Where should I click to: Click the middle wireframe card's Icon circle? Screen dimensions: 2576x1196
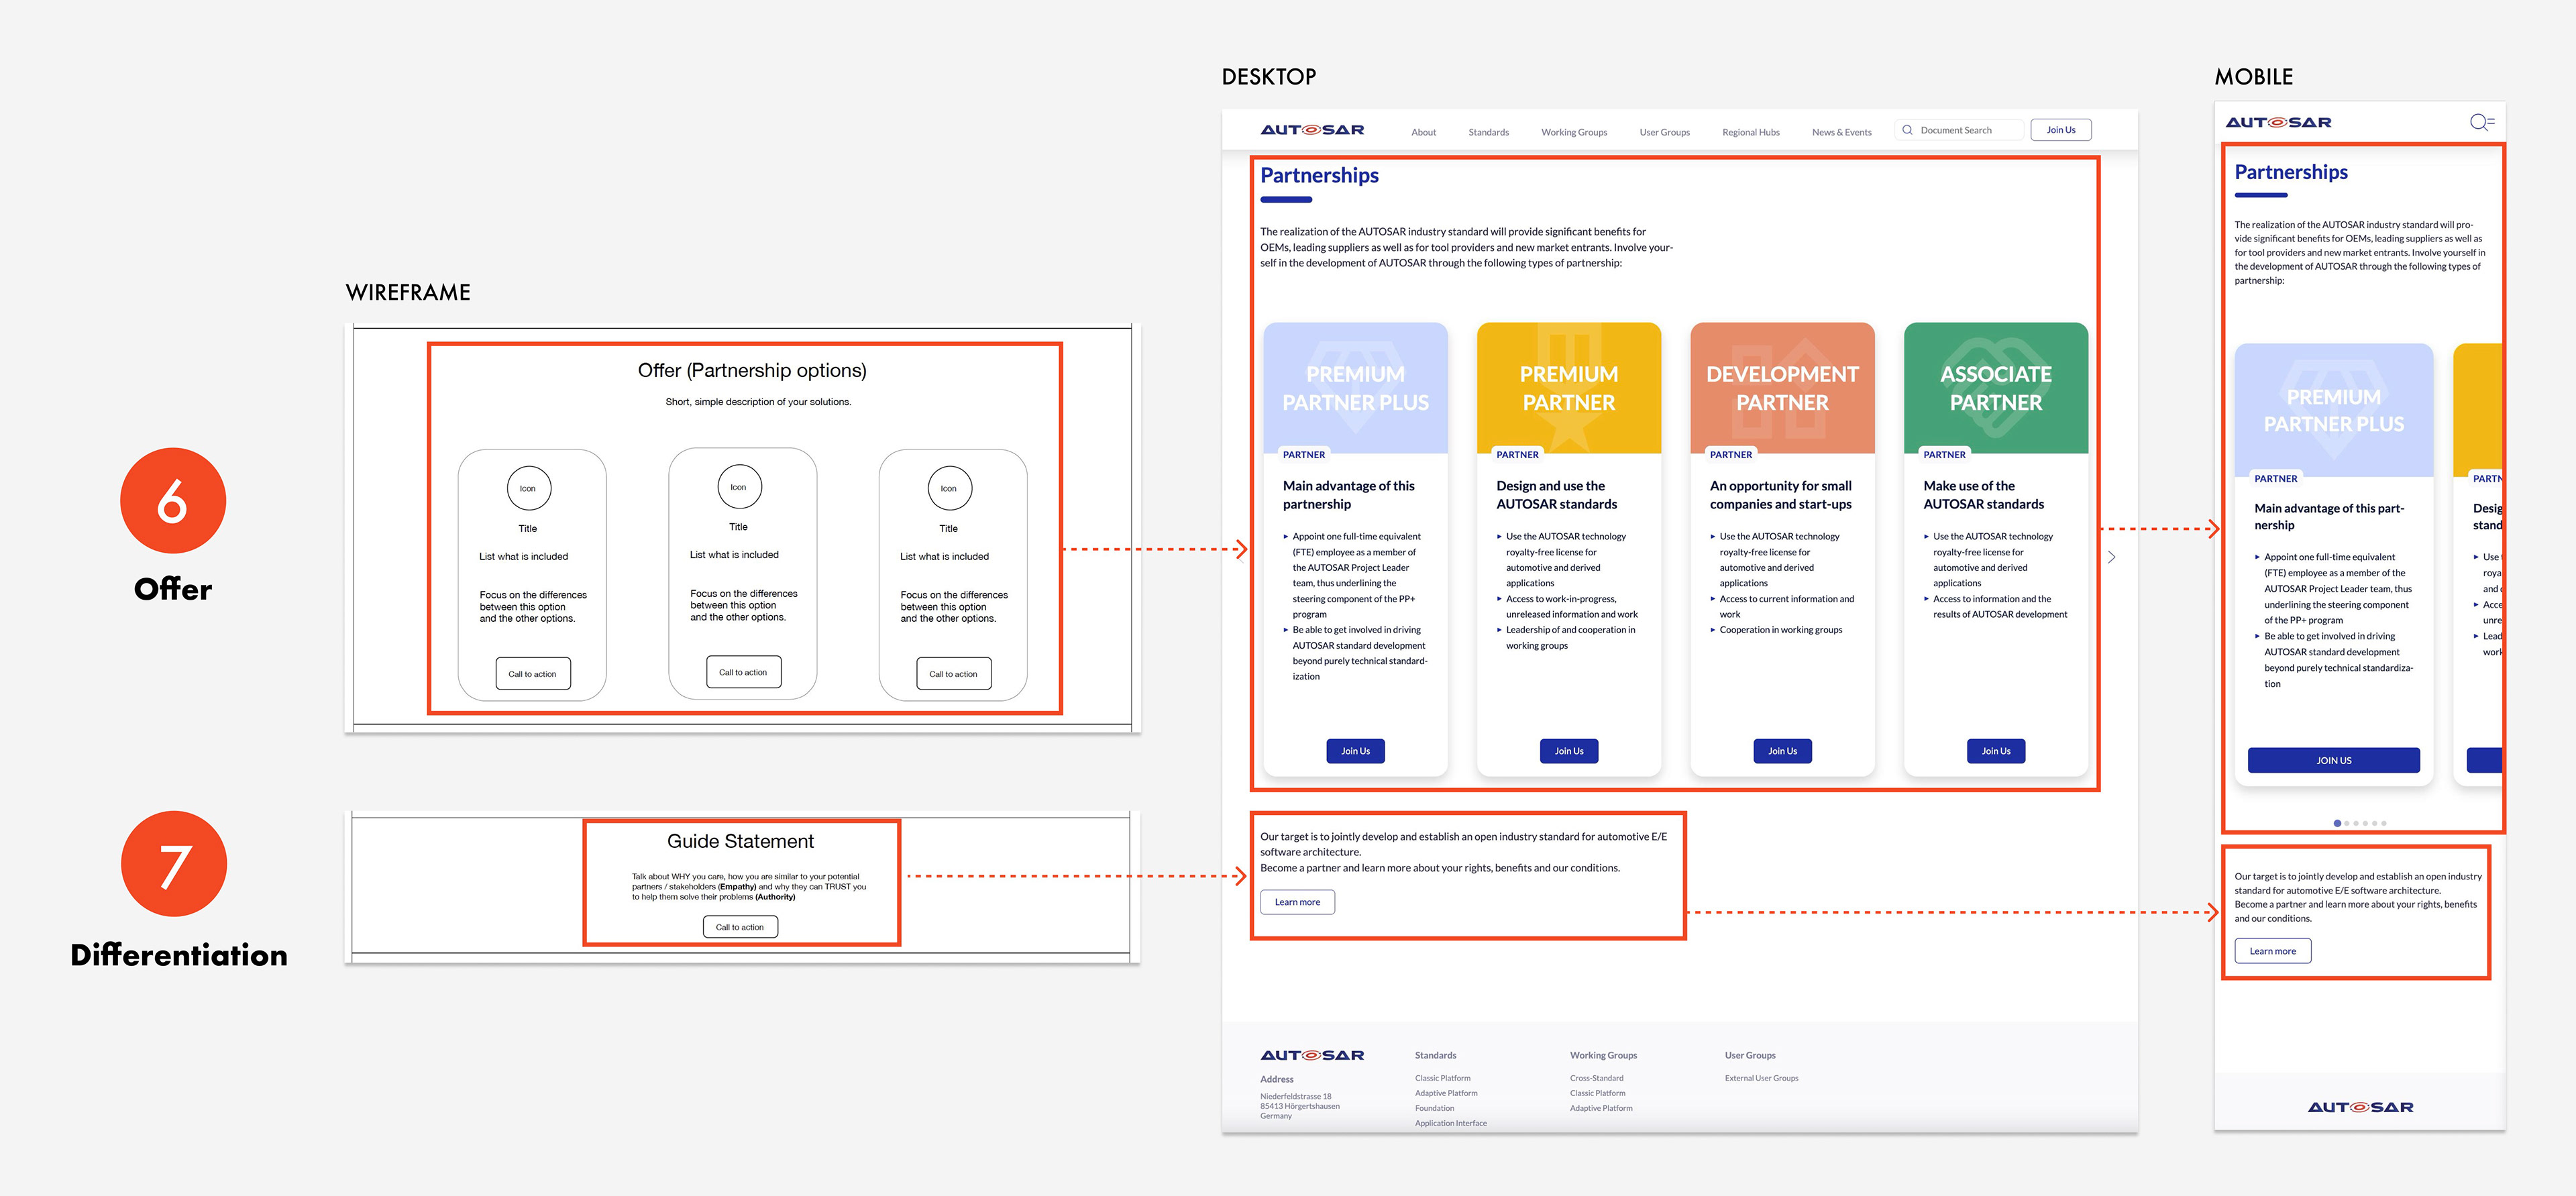[739, 487]
